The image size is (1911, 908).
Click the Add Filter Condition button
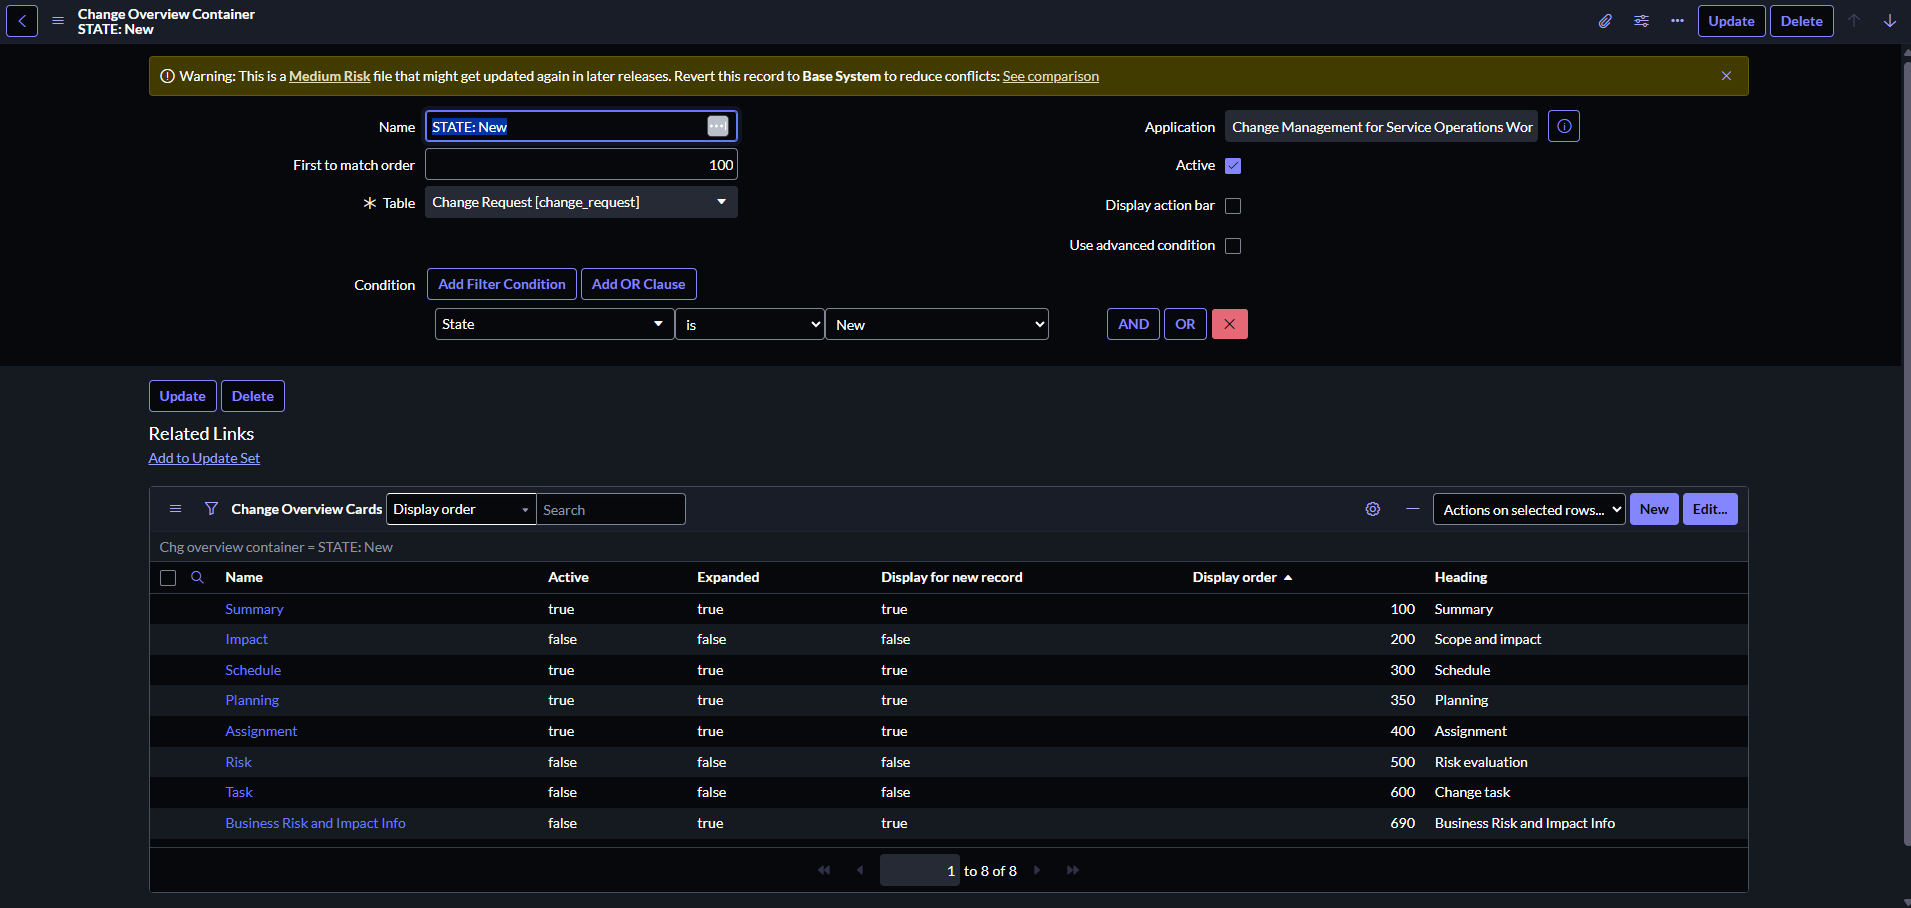[x=501, y=284]
